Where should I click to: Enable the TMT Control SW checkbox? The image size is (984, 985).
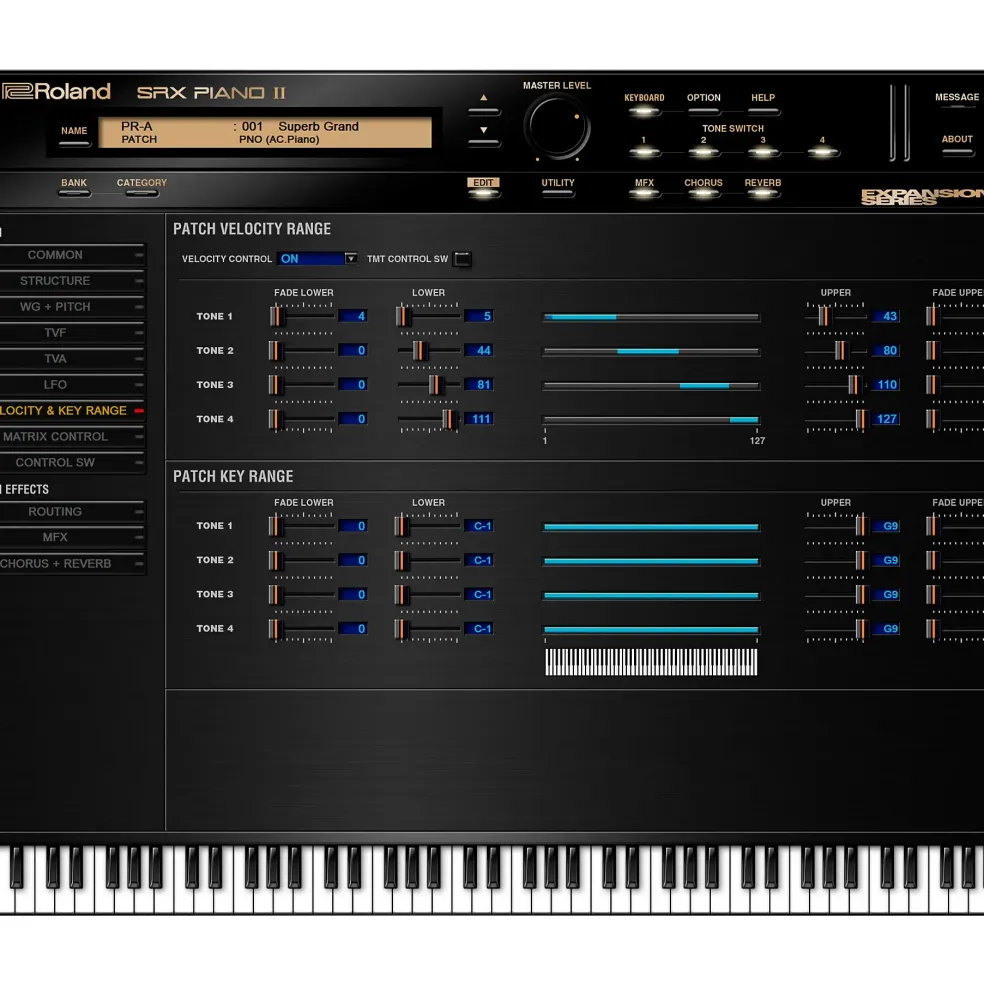click(462, 259)
